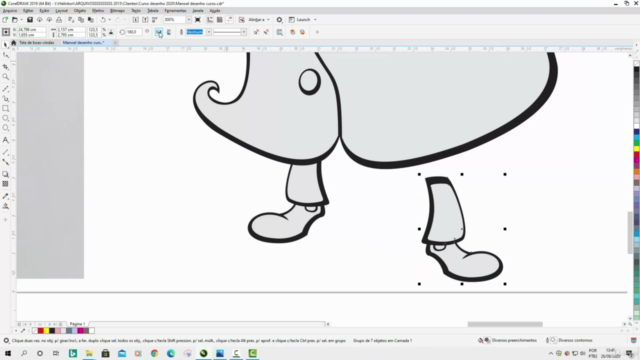Select the Zoom magnifier tool
Screen dimensions: 640x360
coord(5,77)
